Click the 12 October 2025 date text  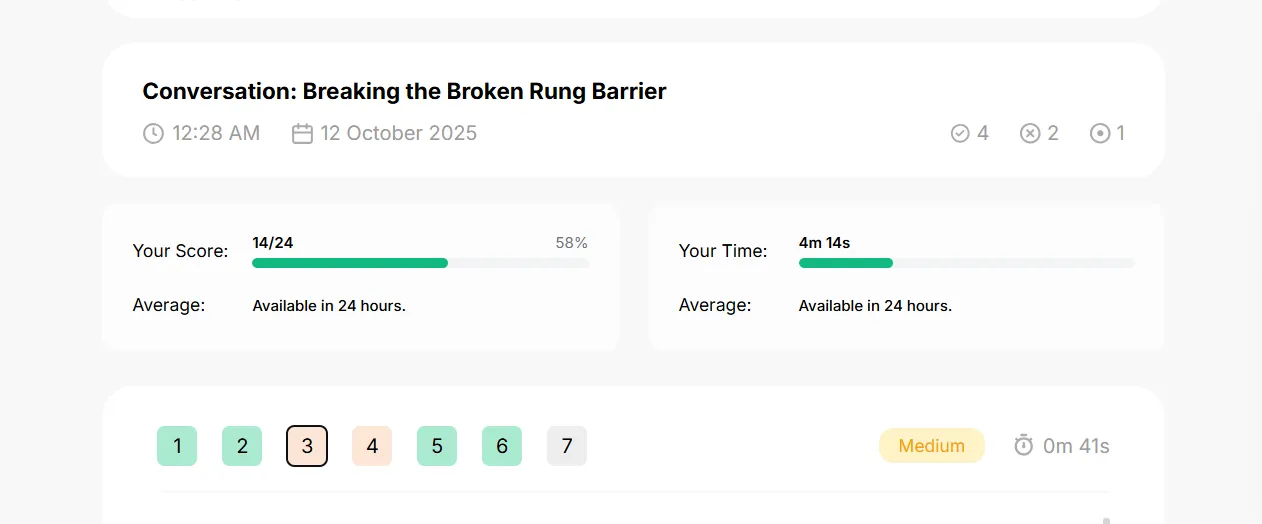point(399,133)
